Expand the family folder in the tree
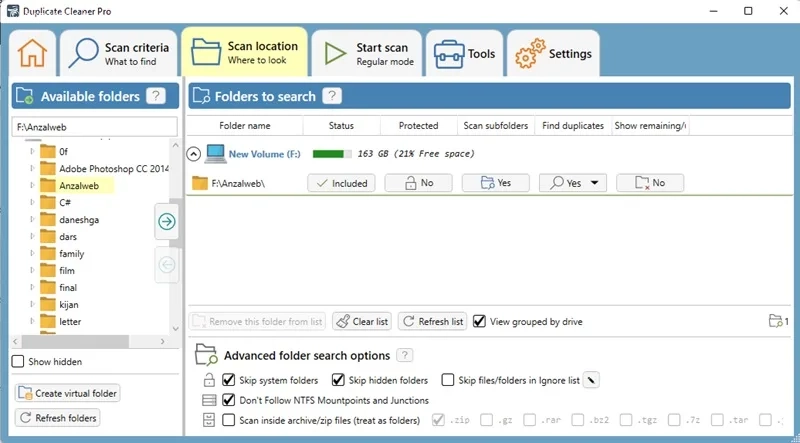This screenshot has width=800, height=443. 32,253
